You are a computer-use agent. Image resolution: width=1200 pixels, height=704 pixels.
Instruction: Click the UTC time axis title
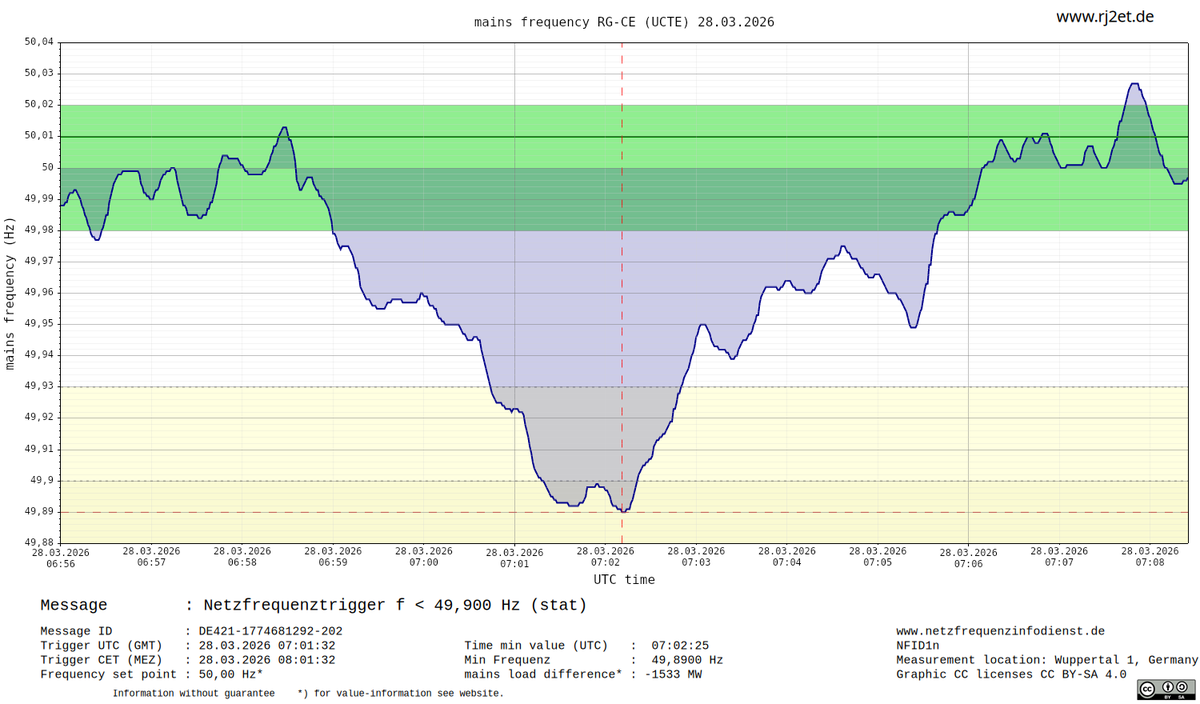pos(624,579)
